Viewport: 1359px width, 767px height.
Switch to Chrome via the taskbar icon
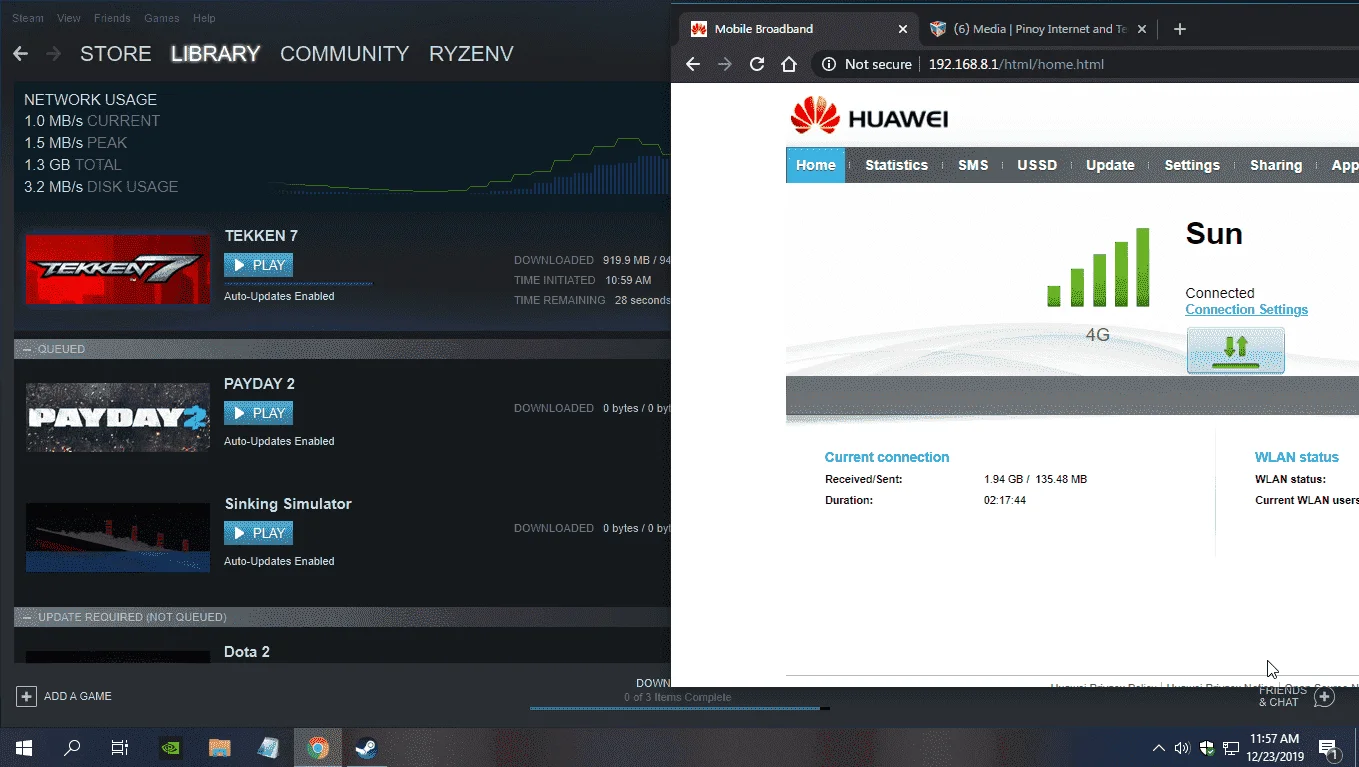(318, 747)
